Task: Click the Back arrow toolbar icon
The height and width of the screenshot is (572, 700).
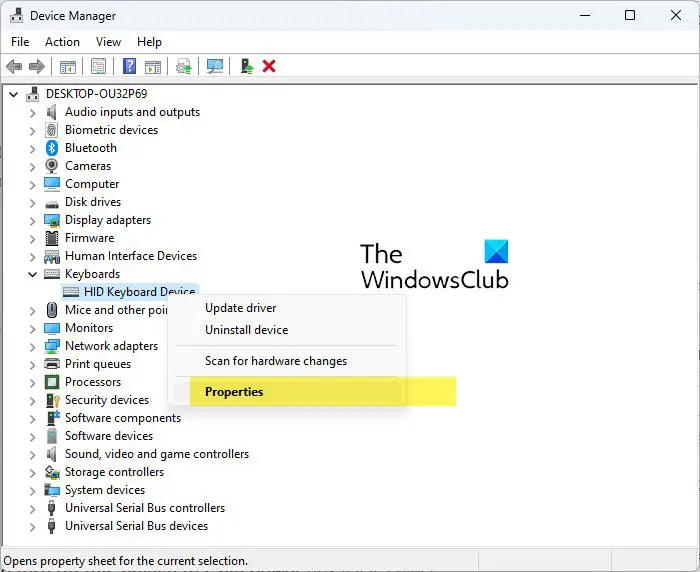Action: click(14, 67)
